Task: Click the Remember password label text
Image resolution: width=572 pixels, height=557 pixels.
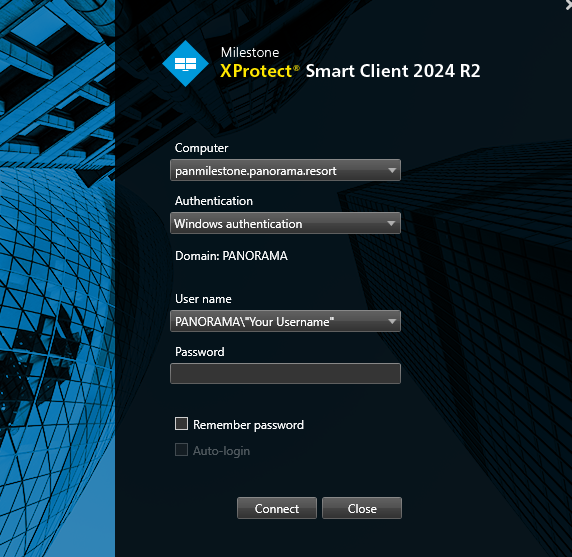Action: 248,425
